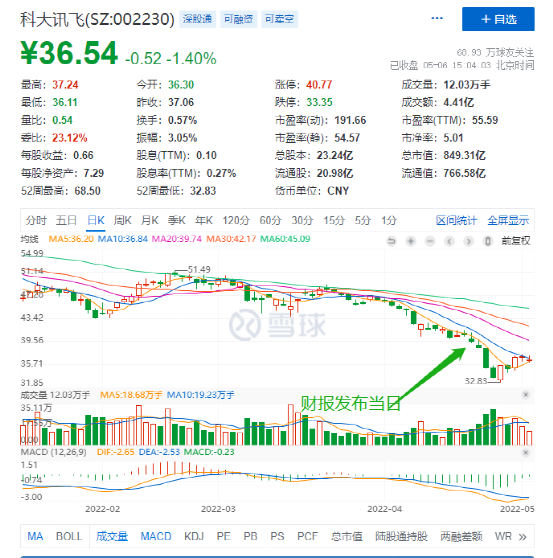Open 全屏显示 fullscreen chart link

point(508,221)
